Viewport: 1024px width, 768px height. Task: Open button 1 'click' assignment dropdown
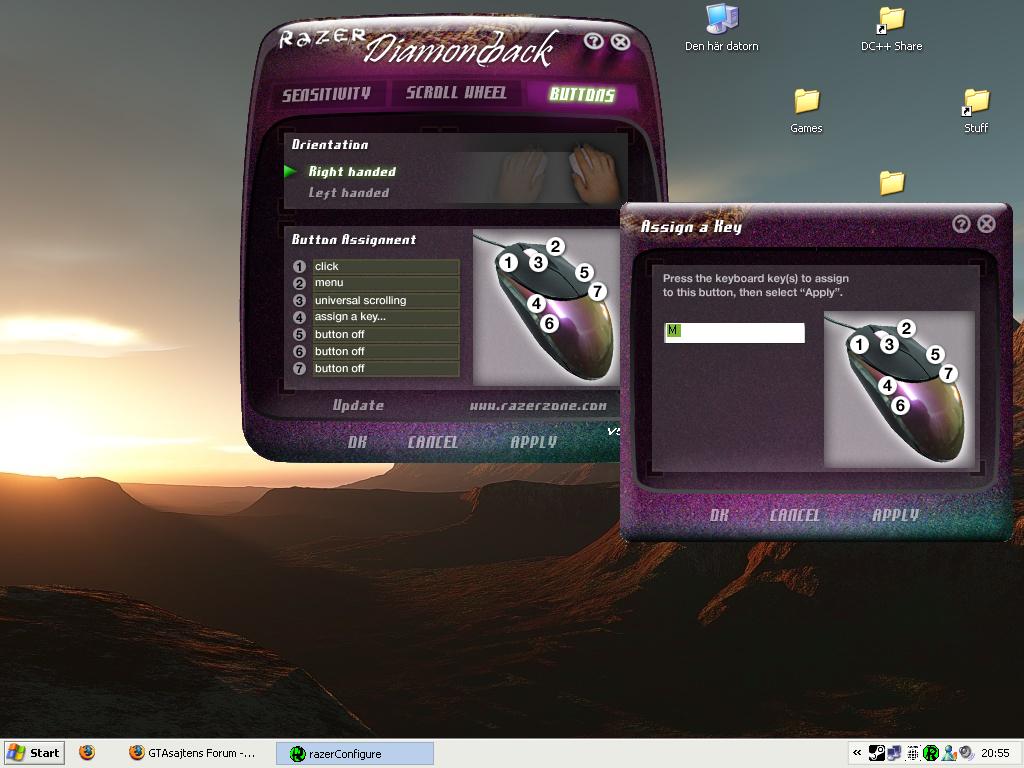click(x=385, y=266)
